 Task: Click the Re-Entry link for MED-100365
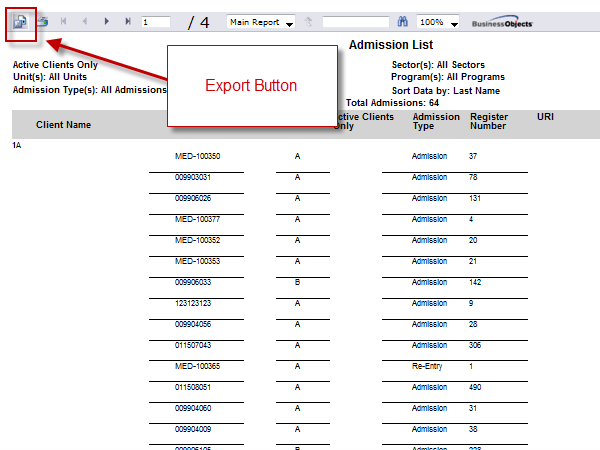click(x=428, y=366)
